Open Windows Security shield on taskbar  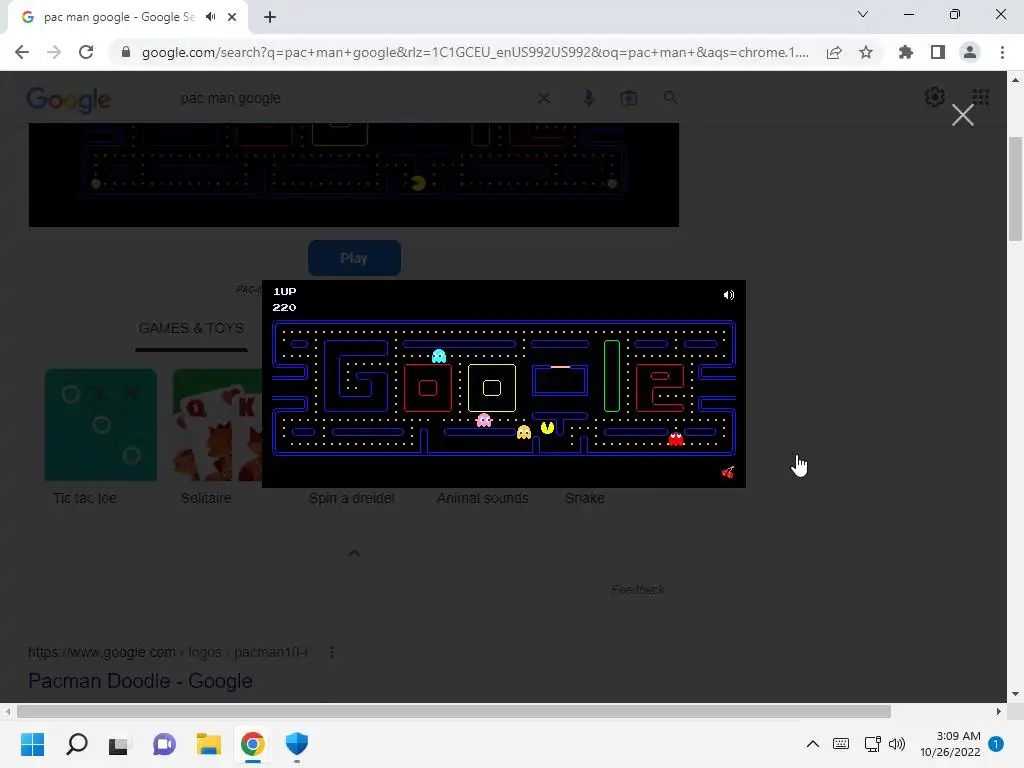tap(296, 744)
